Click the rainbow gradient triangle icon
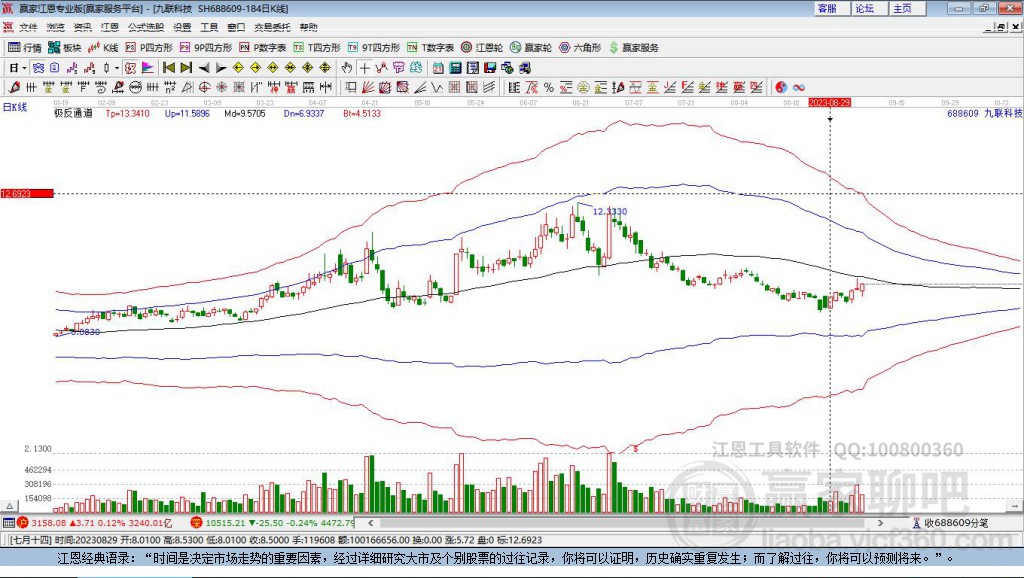Image resolution: width=1024 pixels, height=578 pixels. [148, 68]
